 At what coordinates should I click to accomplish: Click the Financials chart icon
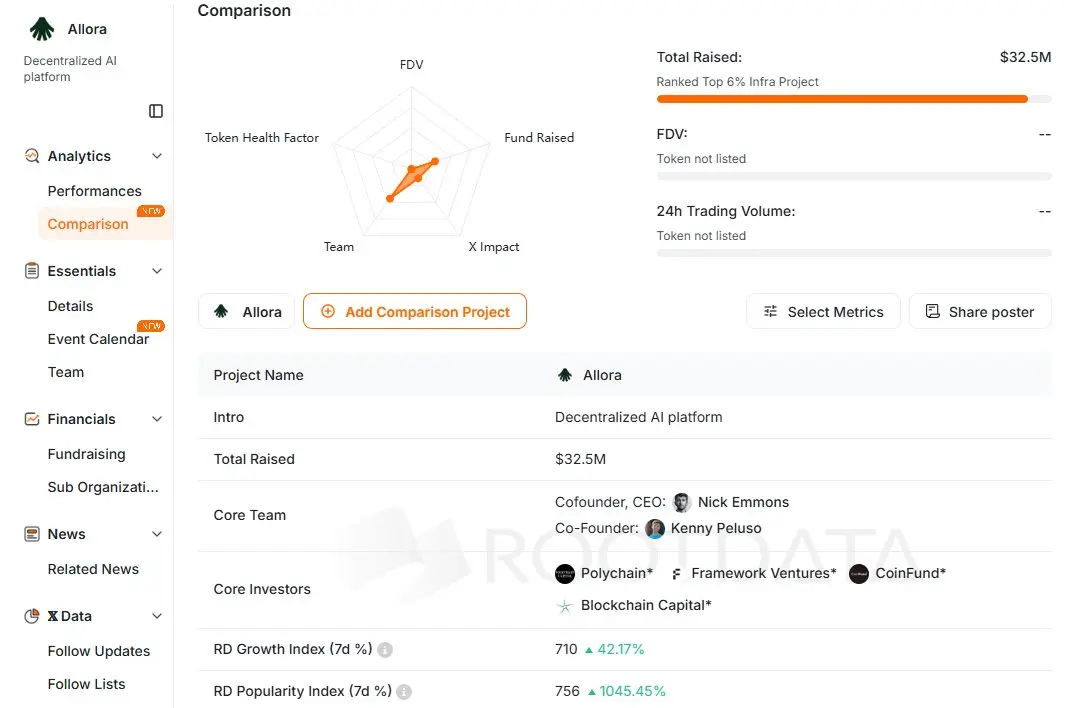32,419
